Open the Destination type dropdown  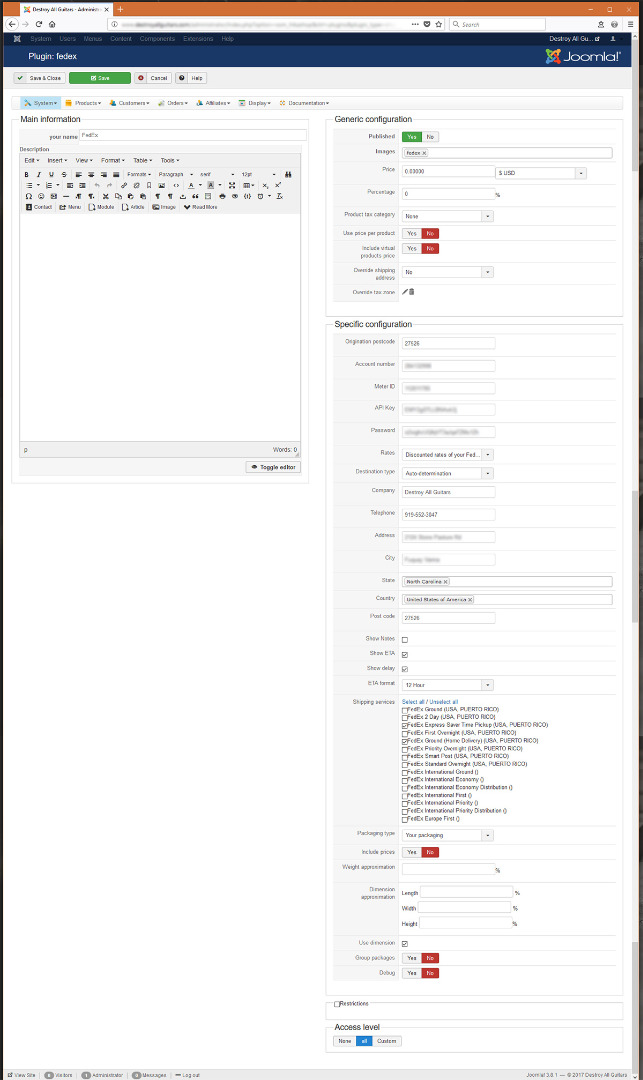(447, 473)
